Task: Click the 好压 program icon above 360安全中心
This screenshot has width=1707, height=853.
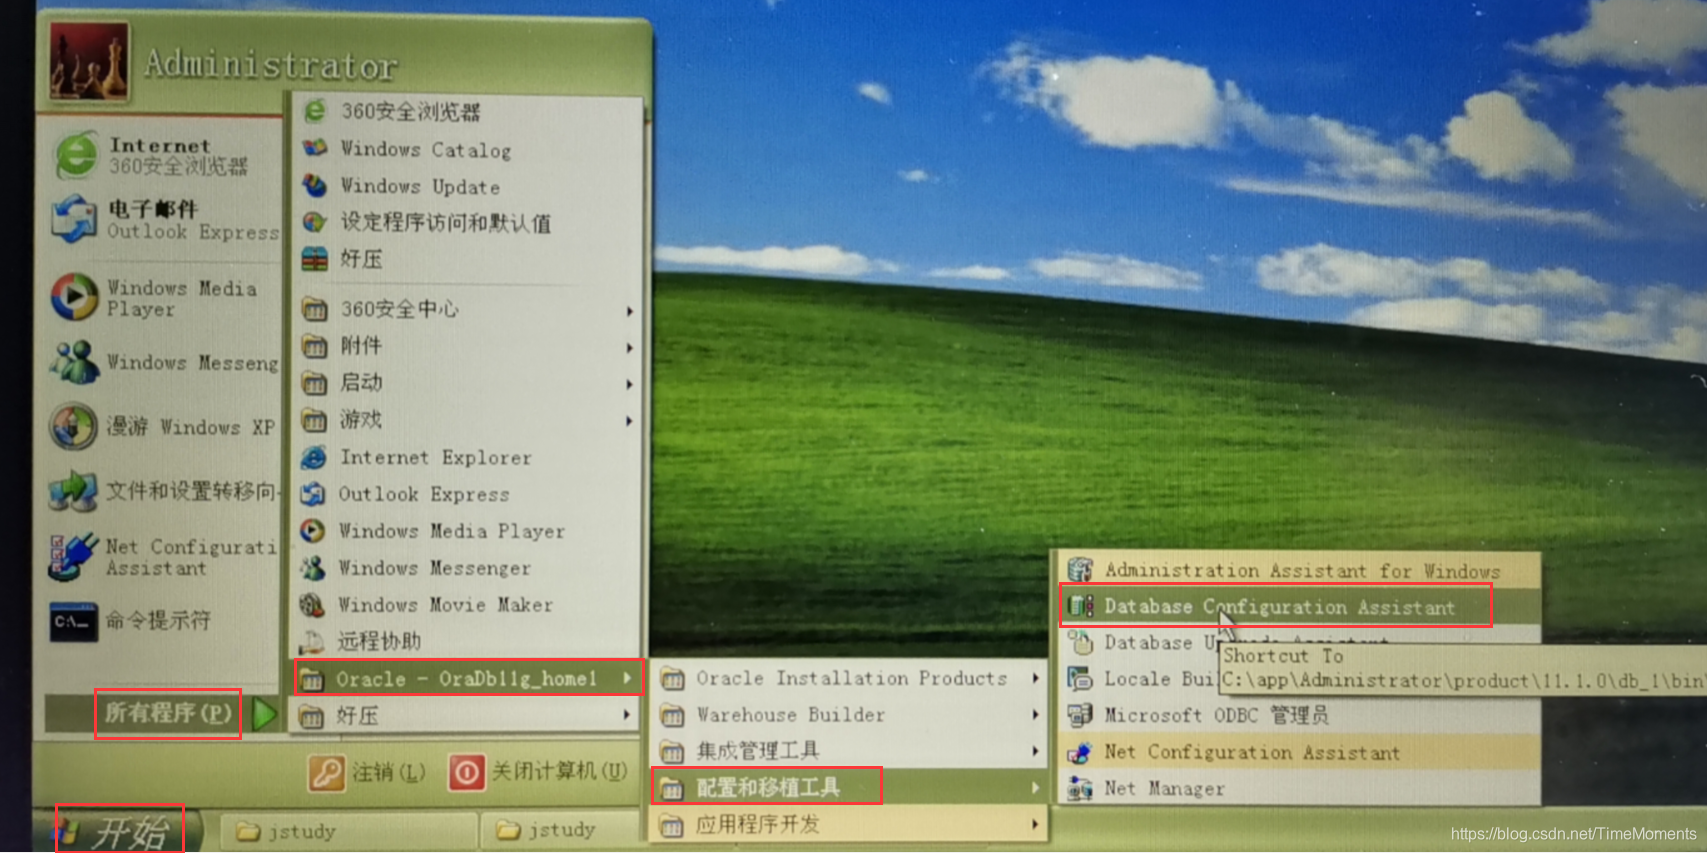Action: (315, 259)
